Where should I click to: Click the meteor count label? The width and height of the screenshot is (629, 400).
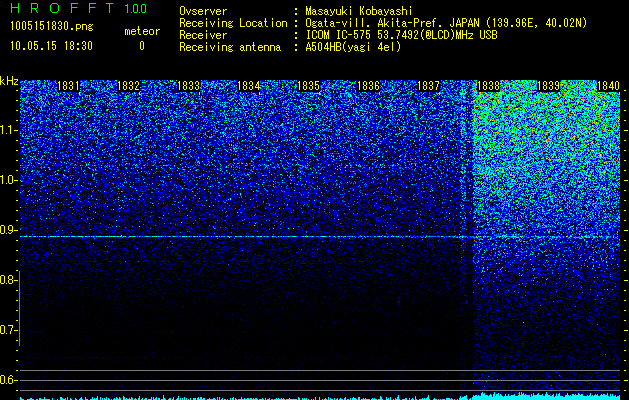click(142, 31)
